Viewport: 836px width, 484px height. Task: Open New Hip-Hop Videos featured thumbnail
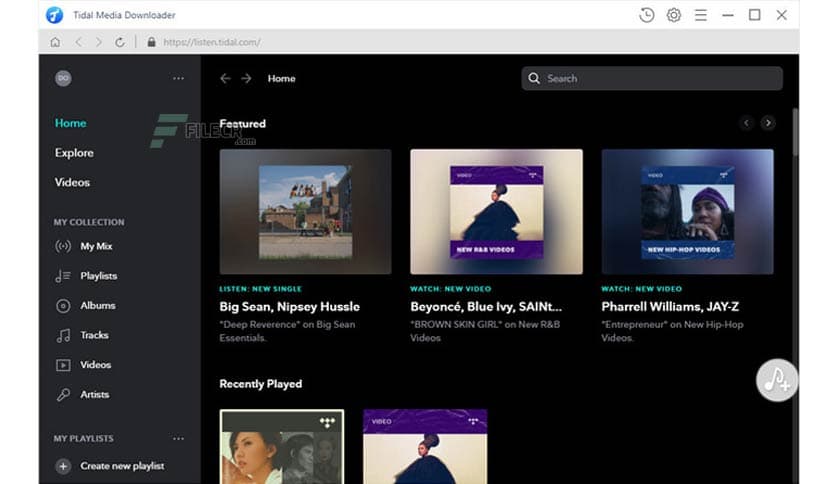[687, 212]
